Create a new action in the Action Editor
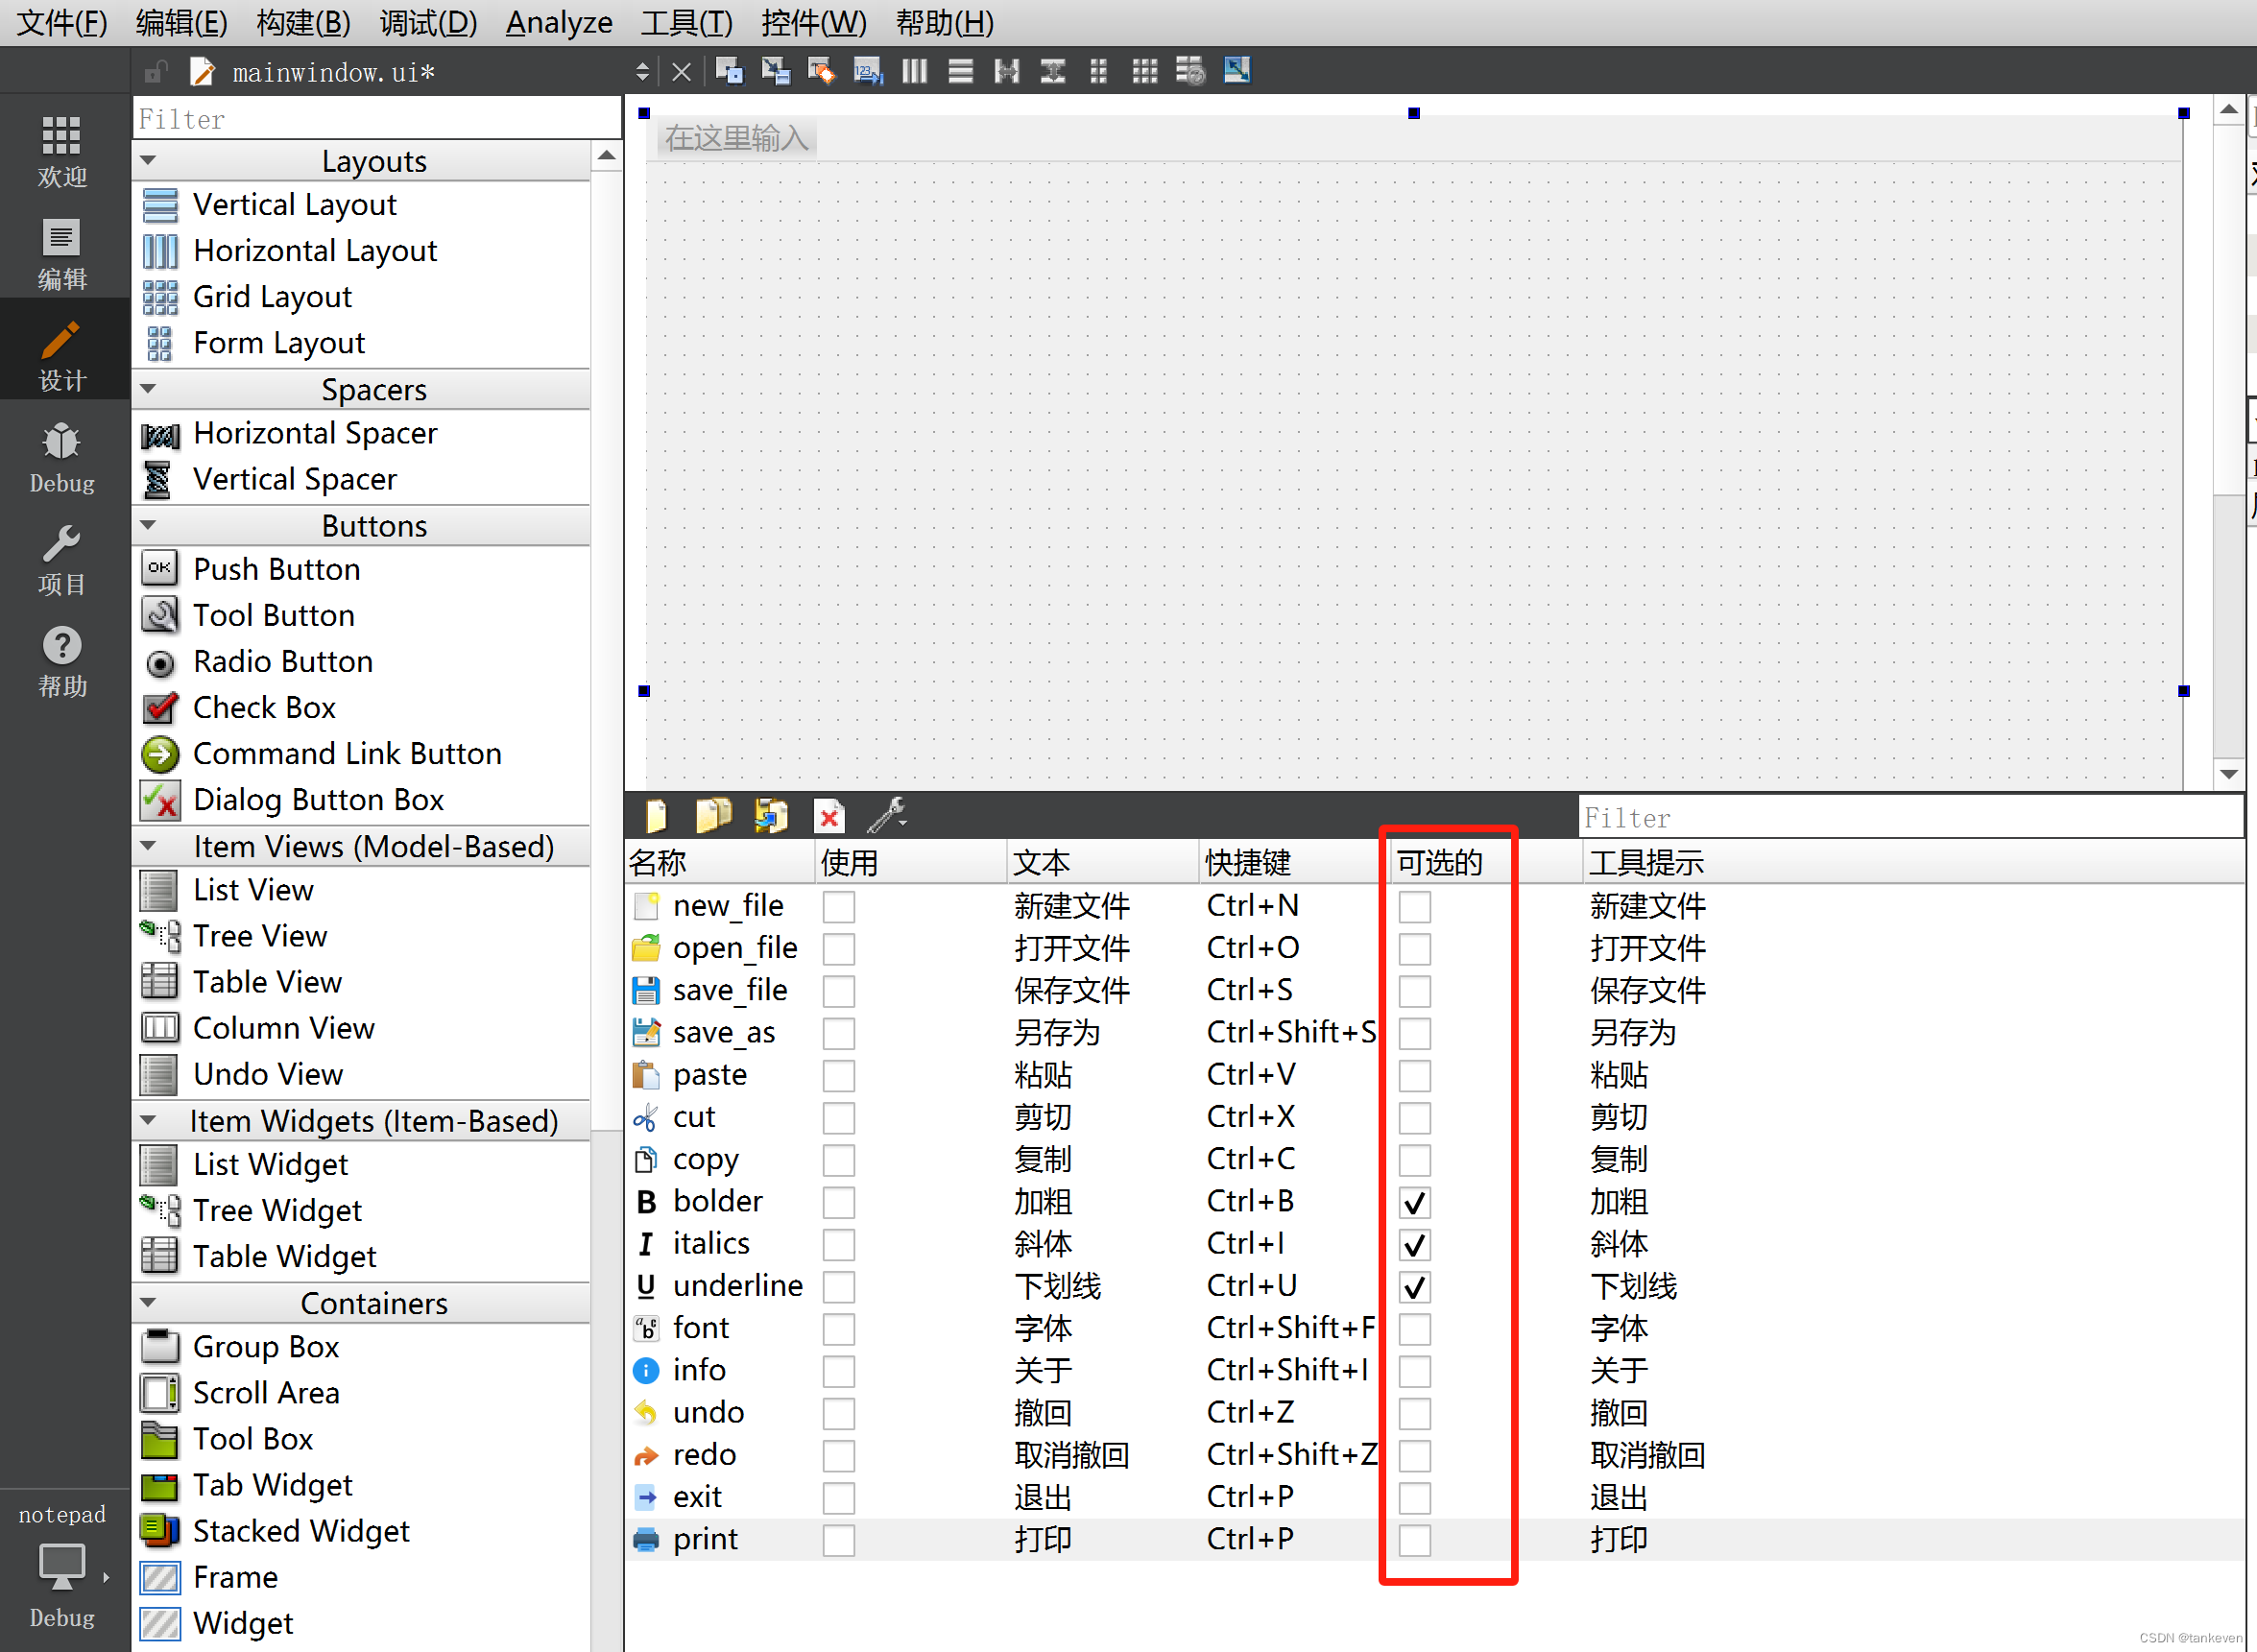This screenshot has height=1652, width=2257. point(656,815)
